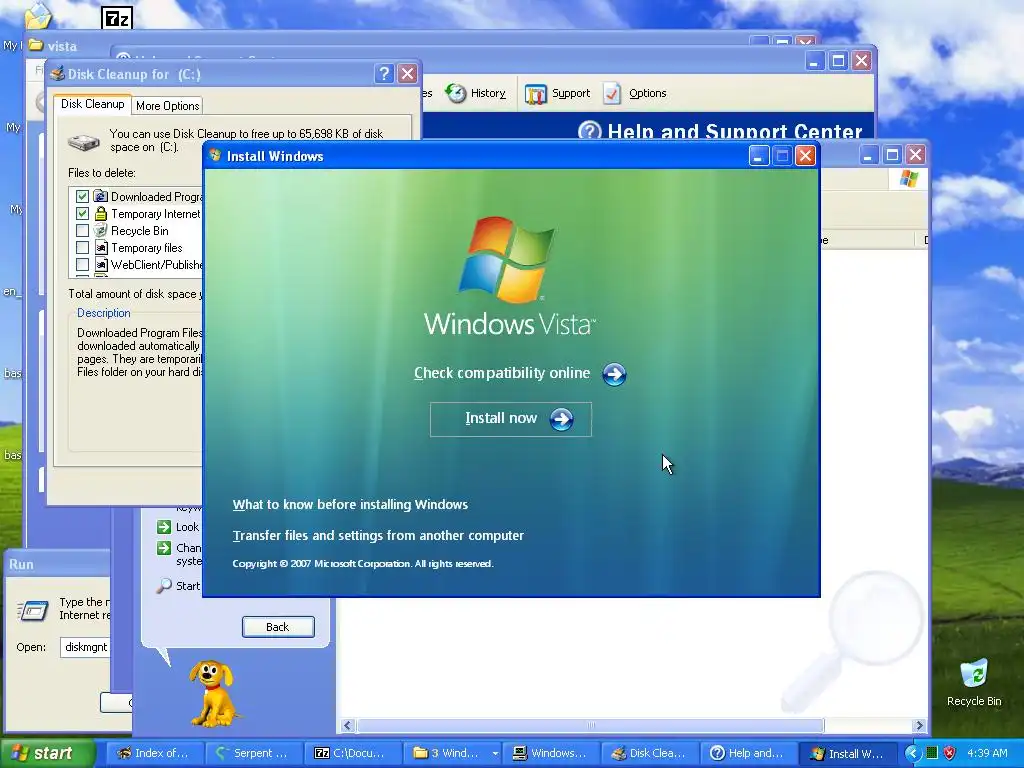
Task: Switch to 7-Zip C:\Docu taskbar button
Action: click(353, 753)
